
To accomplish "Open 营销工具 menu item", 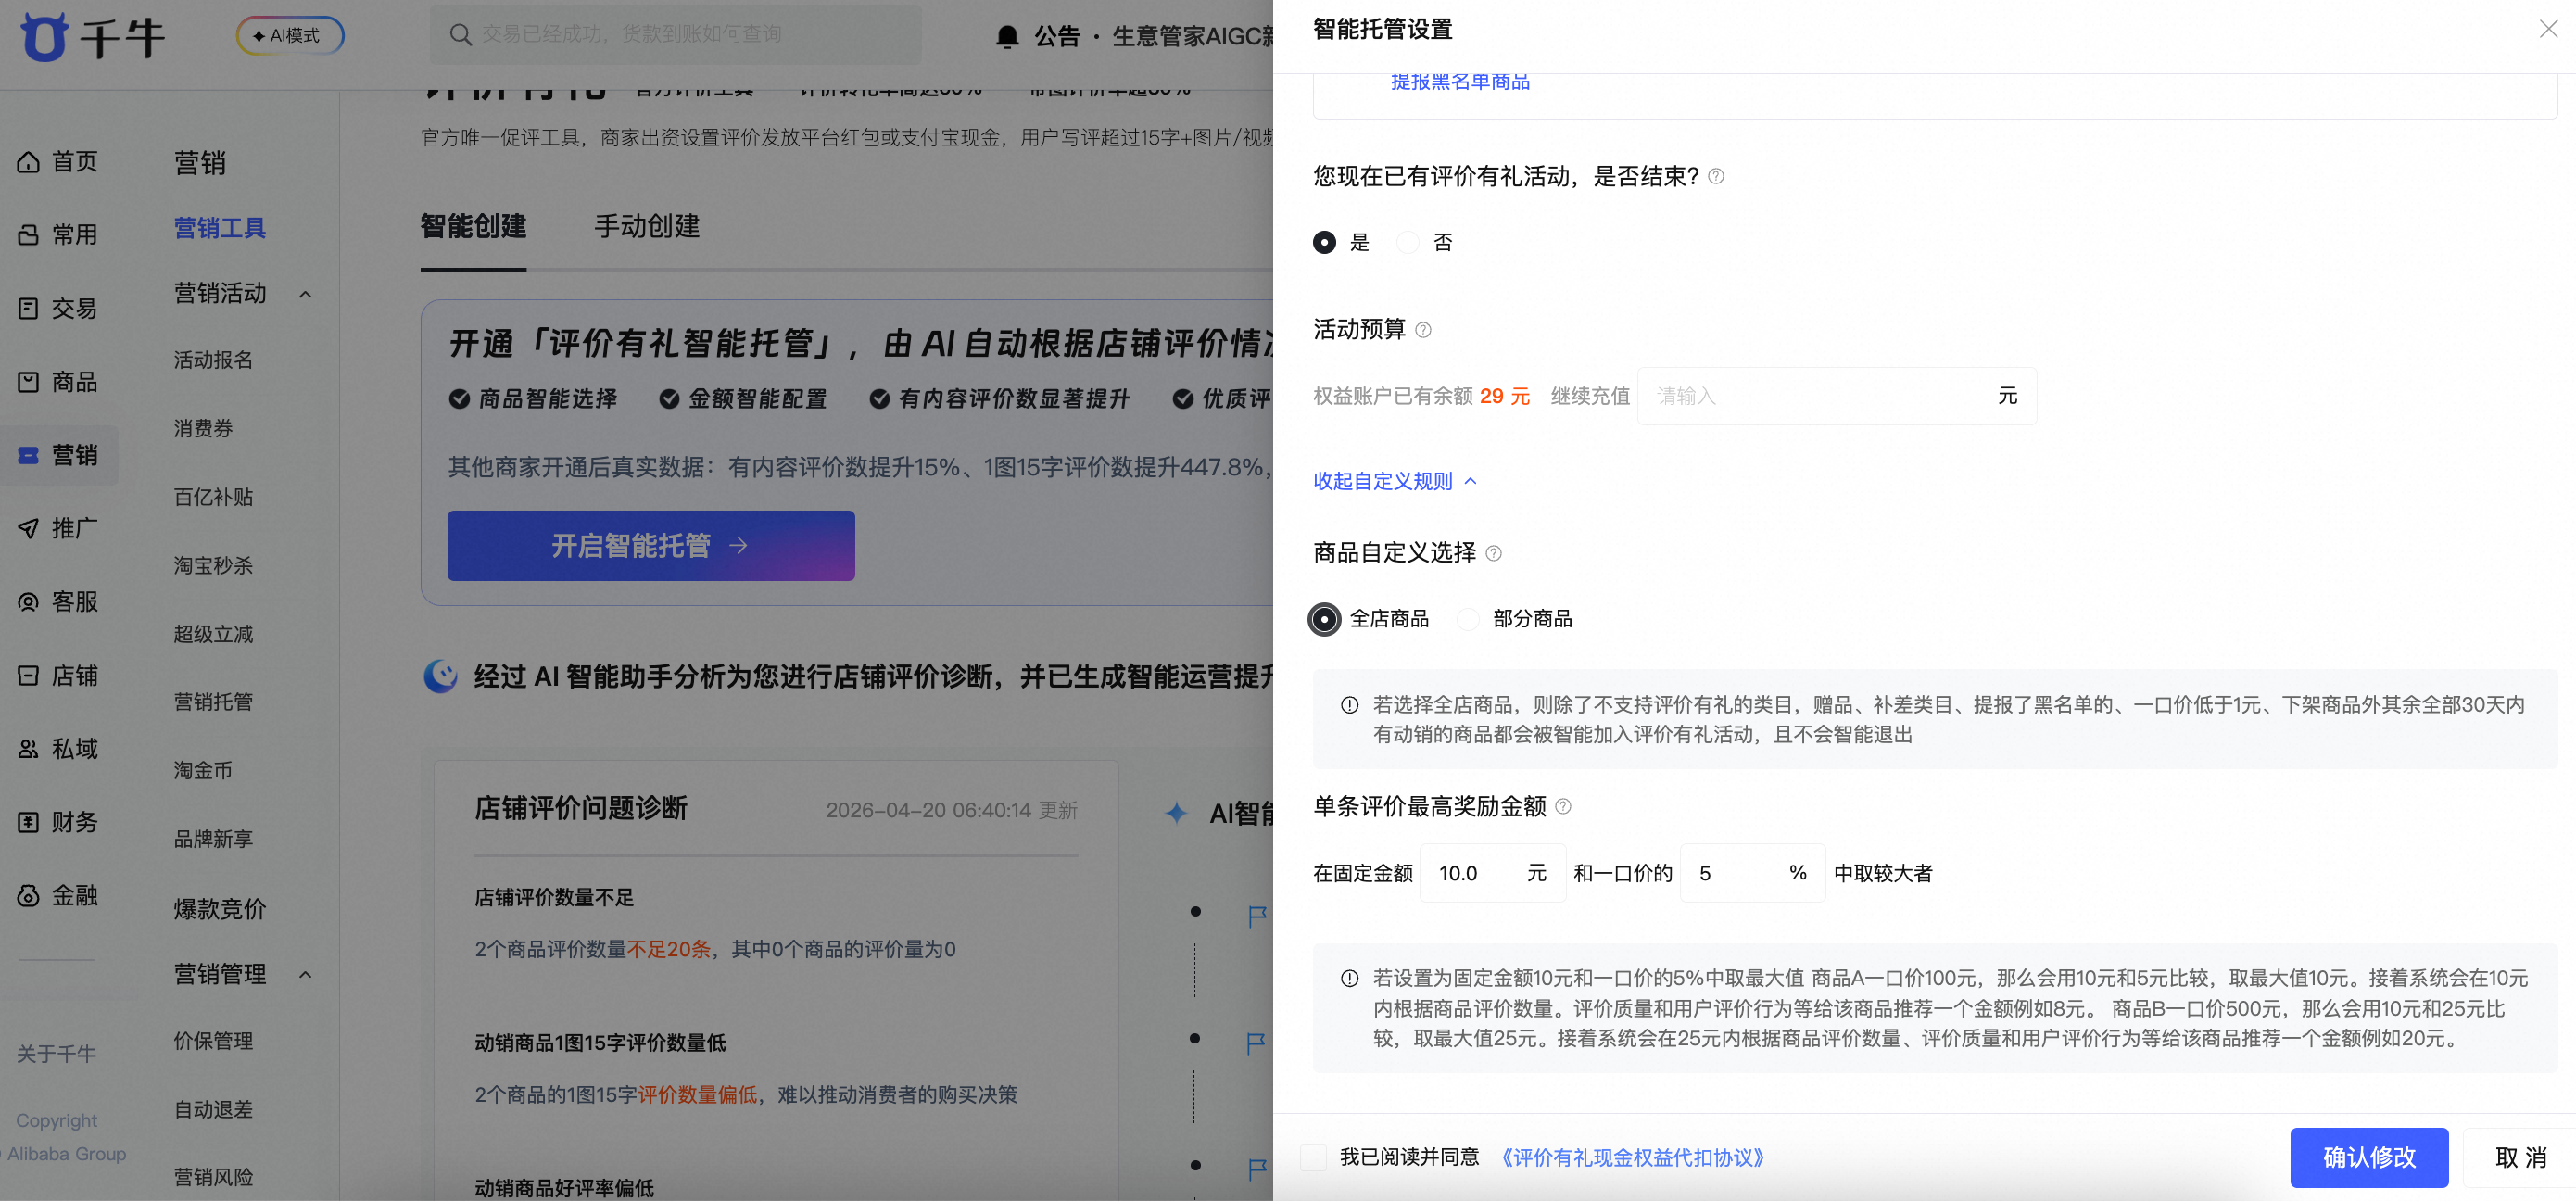I will [x=220, y=229].
